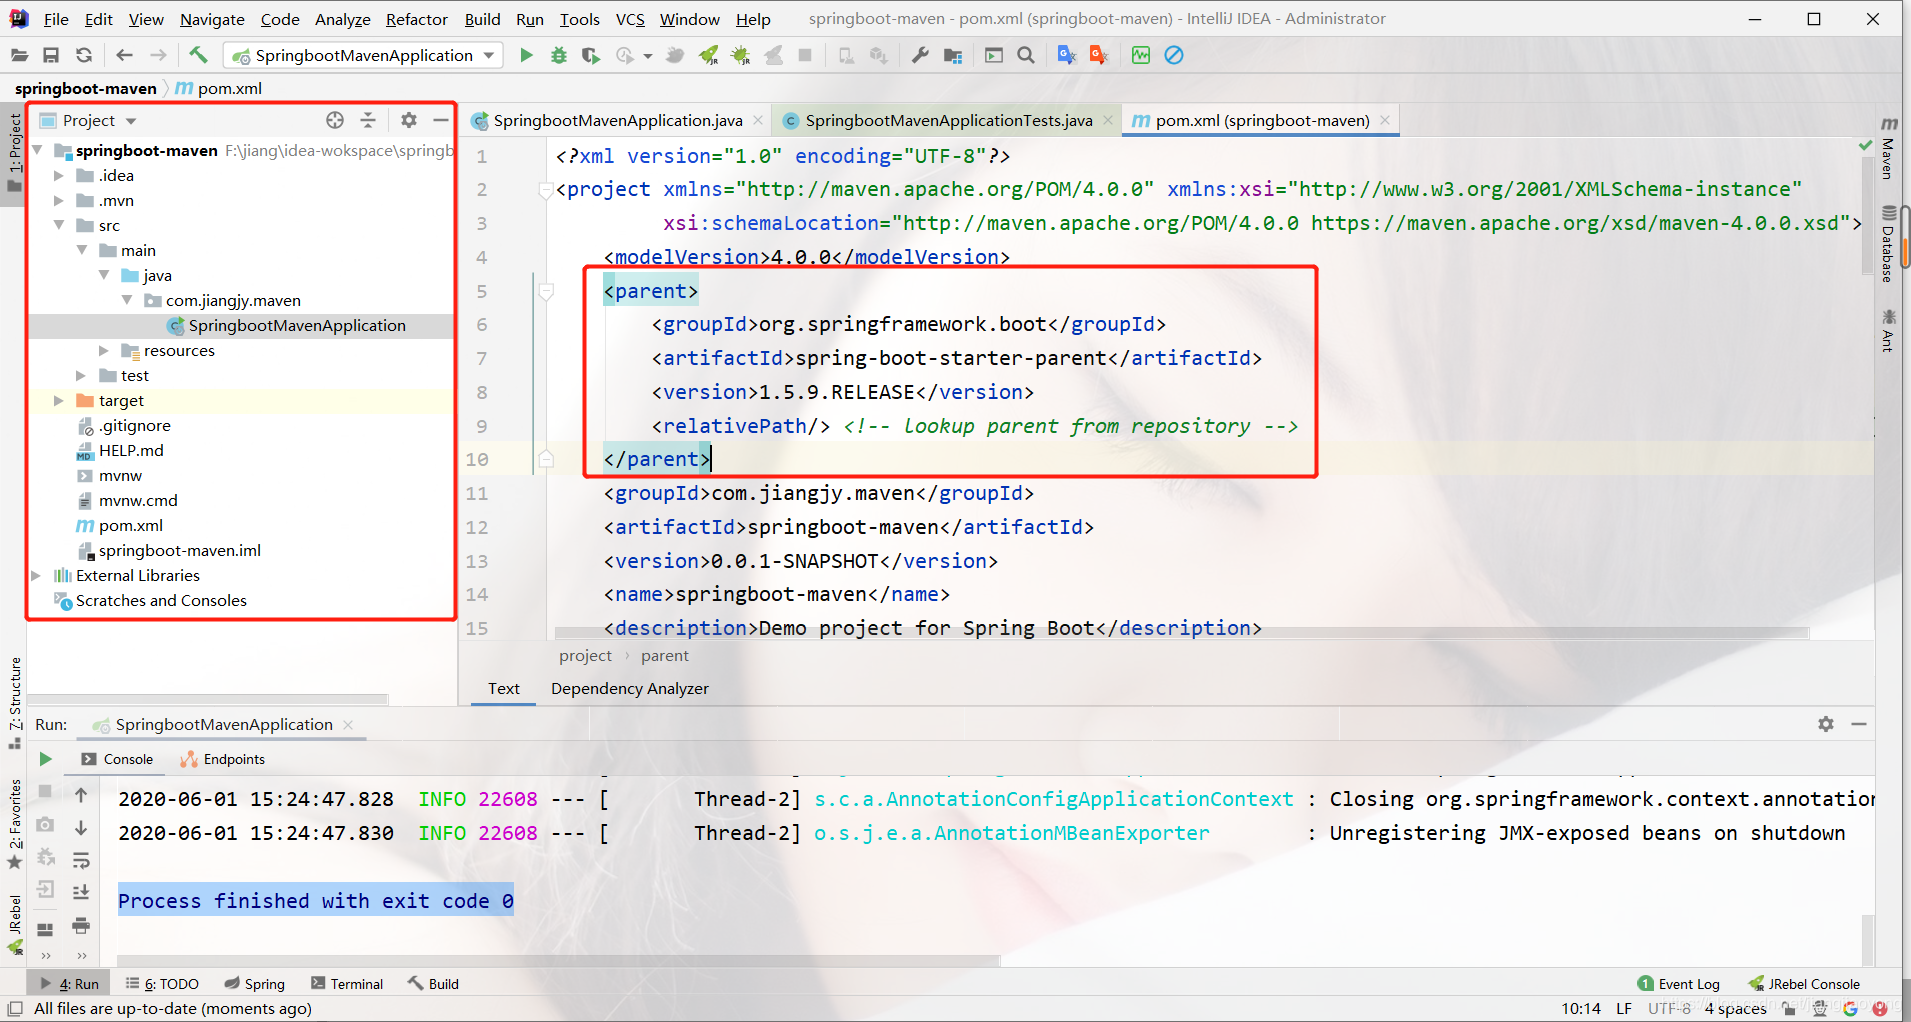
Task: Switch to SpringbootMavenApplication.java editor tab
Action: [617, 120]
